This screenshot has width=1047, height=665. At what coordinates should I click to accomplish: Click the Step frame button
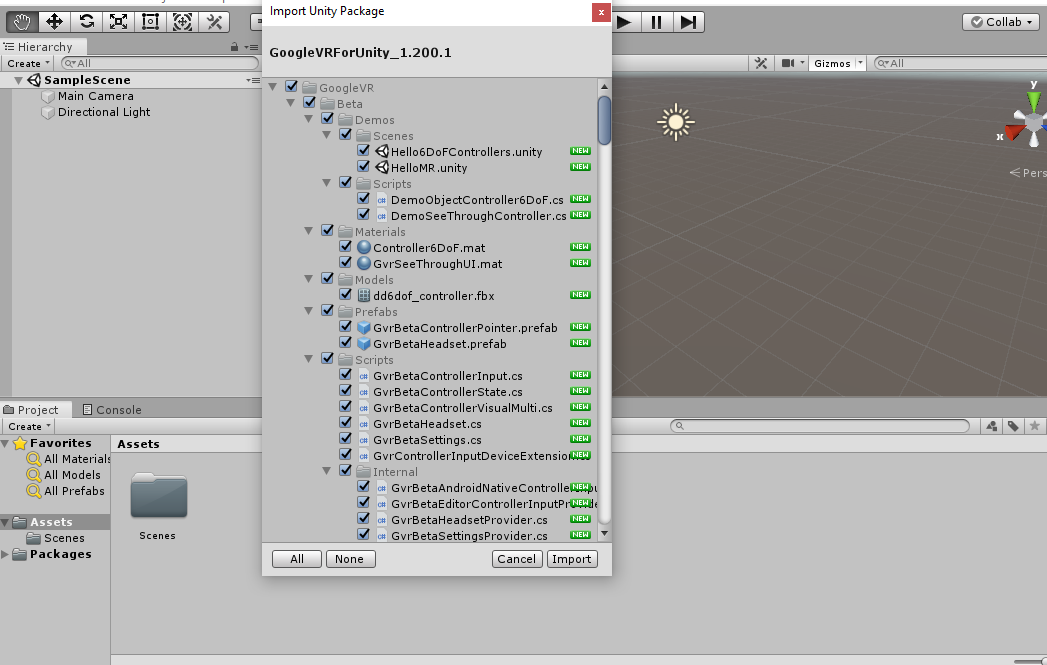point(688,22)
